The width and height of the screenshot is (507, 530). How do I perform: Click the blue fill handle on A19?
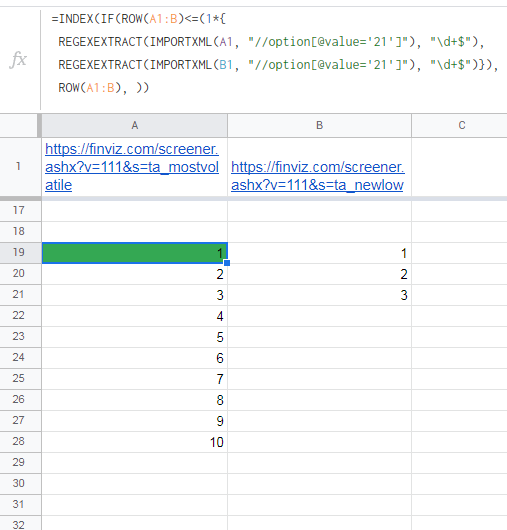(x=227, y=263)
